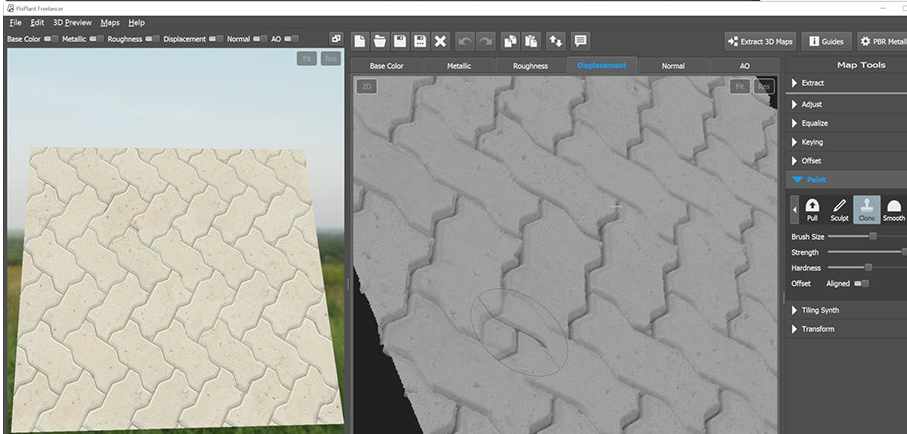Click the Open folder icon

[380, 41]
